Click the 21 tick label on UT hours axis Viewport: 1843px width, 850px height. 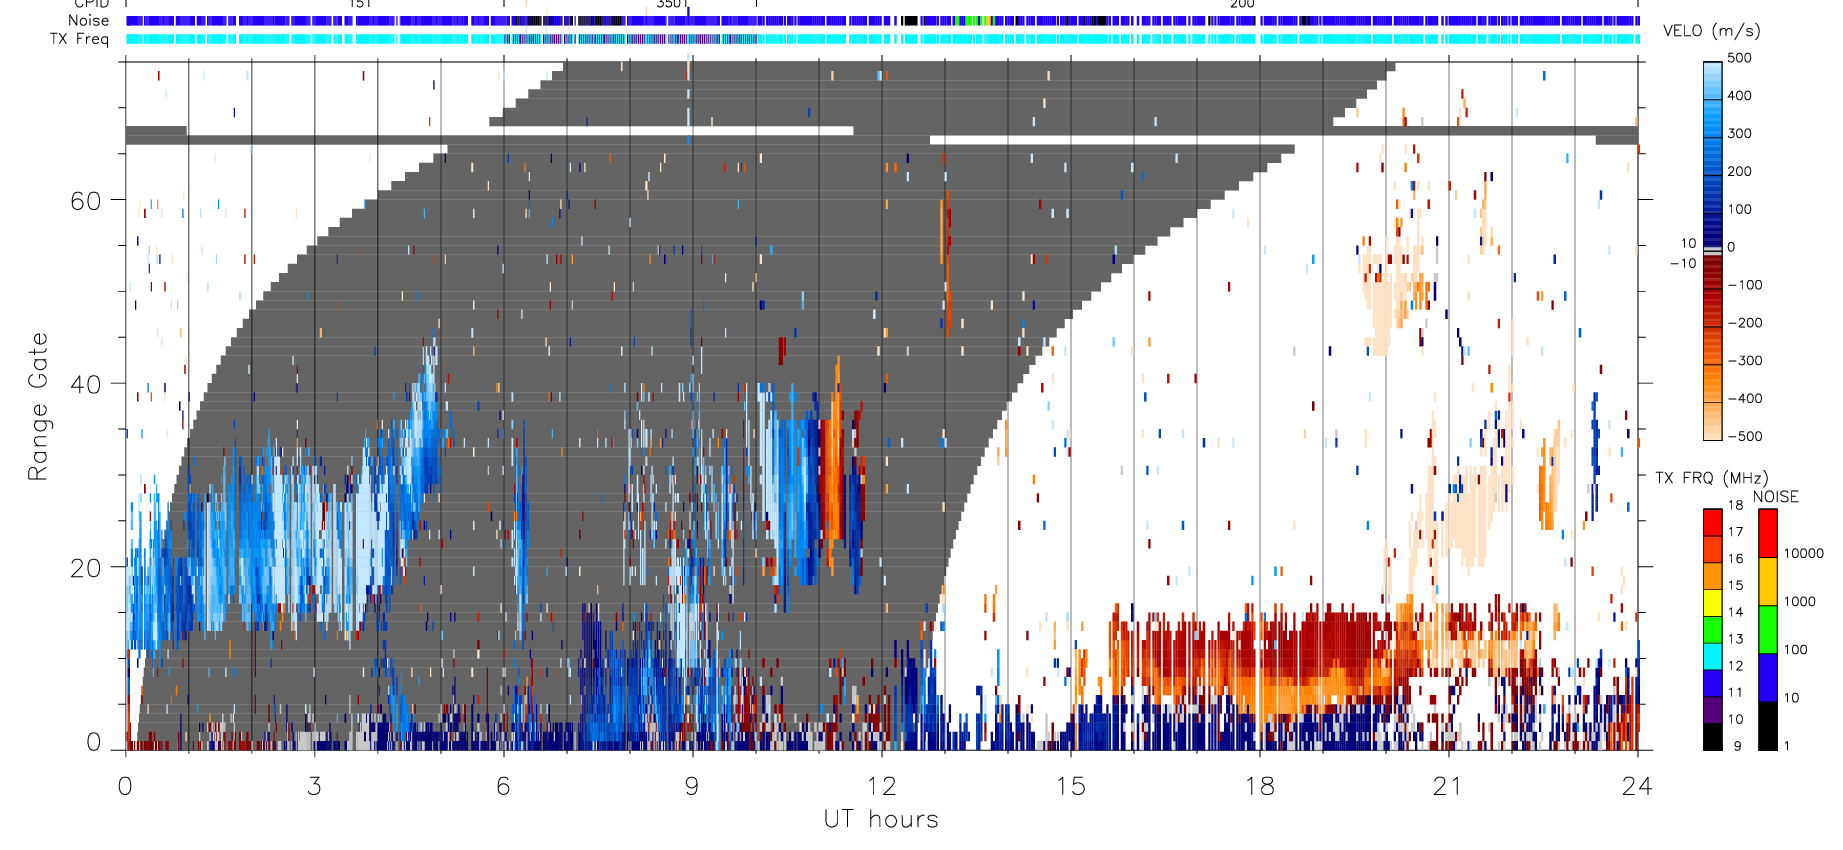point(1448,786)
